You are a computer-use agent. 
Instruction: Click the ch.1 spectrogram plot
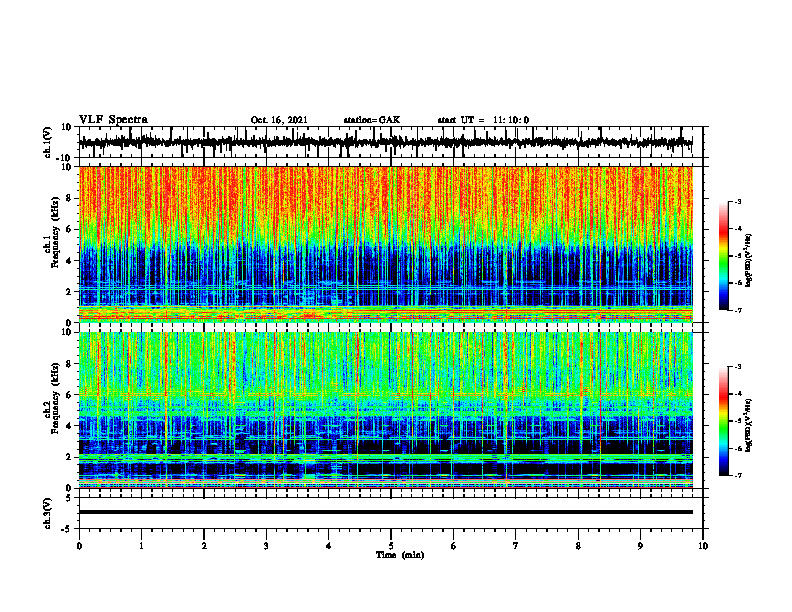click(x=386, y=244)
